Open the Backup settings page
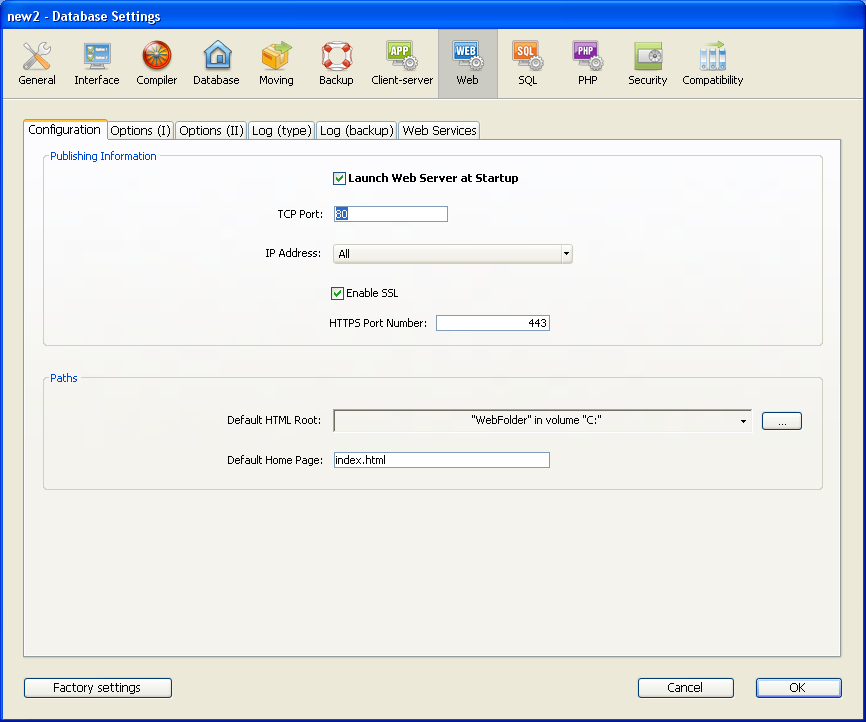This screenshot has width=866, height=722. click(x=336, y=64)
